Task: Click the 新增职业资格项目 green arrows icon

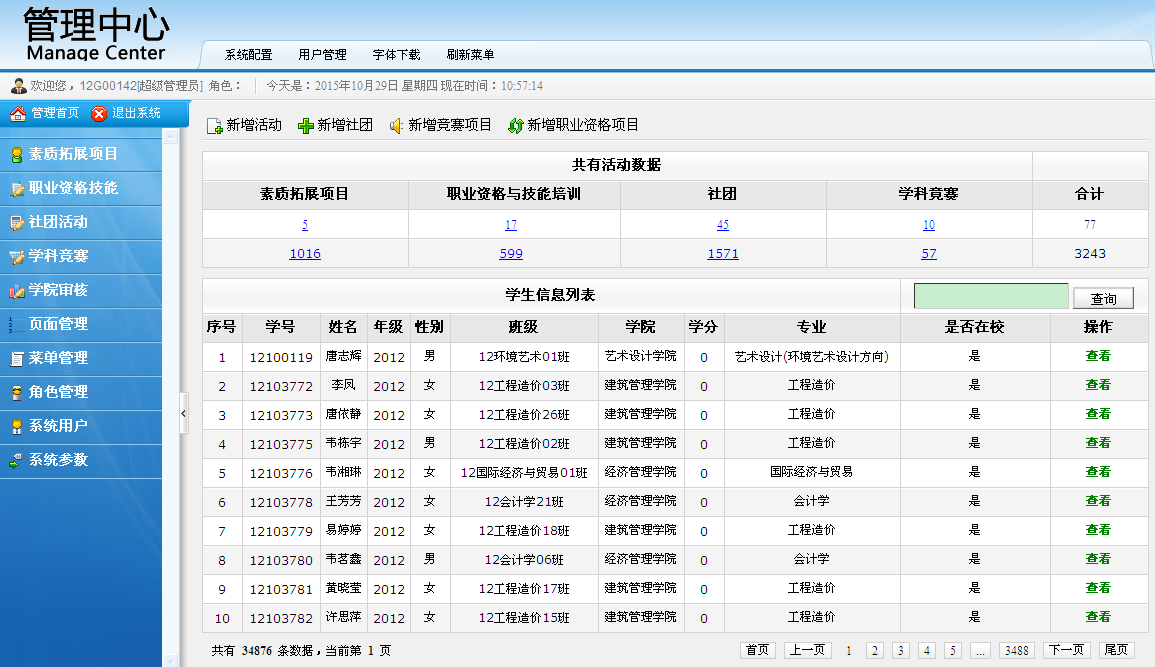Action: click(x=516, y=126)
